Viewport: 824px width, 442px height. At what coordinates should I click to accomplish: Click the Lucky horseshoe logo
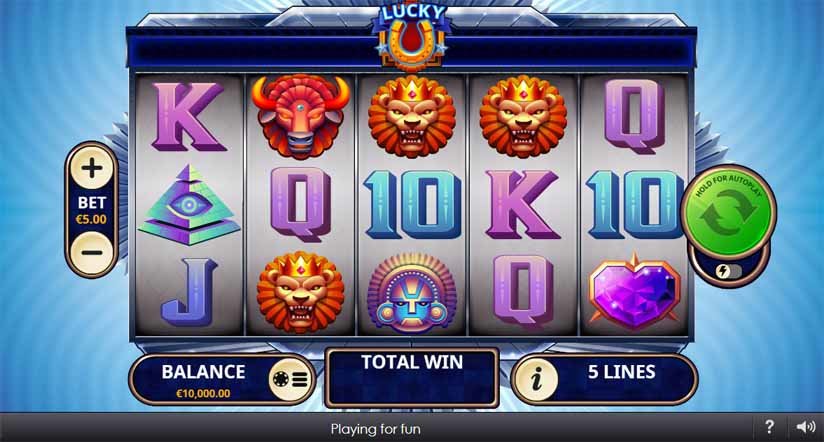pos(411,37)
